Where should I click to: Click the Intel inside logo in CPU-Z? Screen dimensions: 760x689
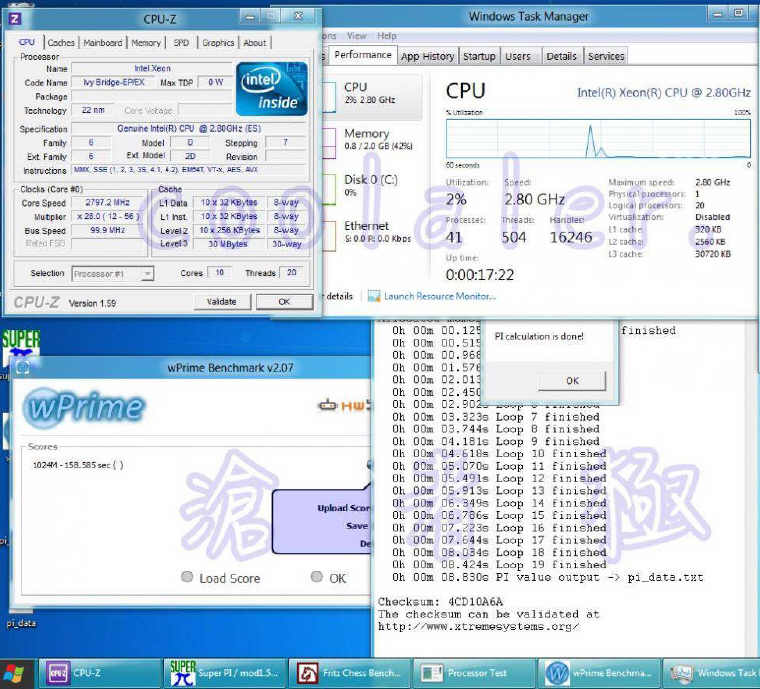pos(272,89)
